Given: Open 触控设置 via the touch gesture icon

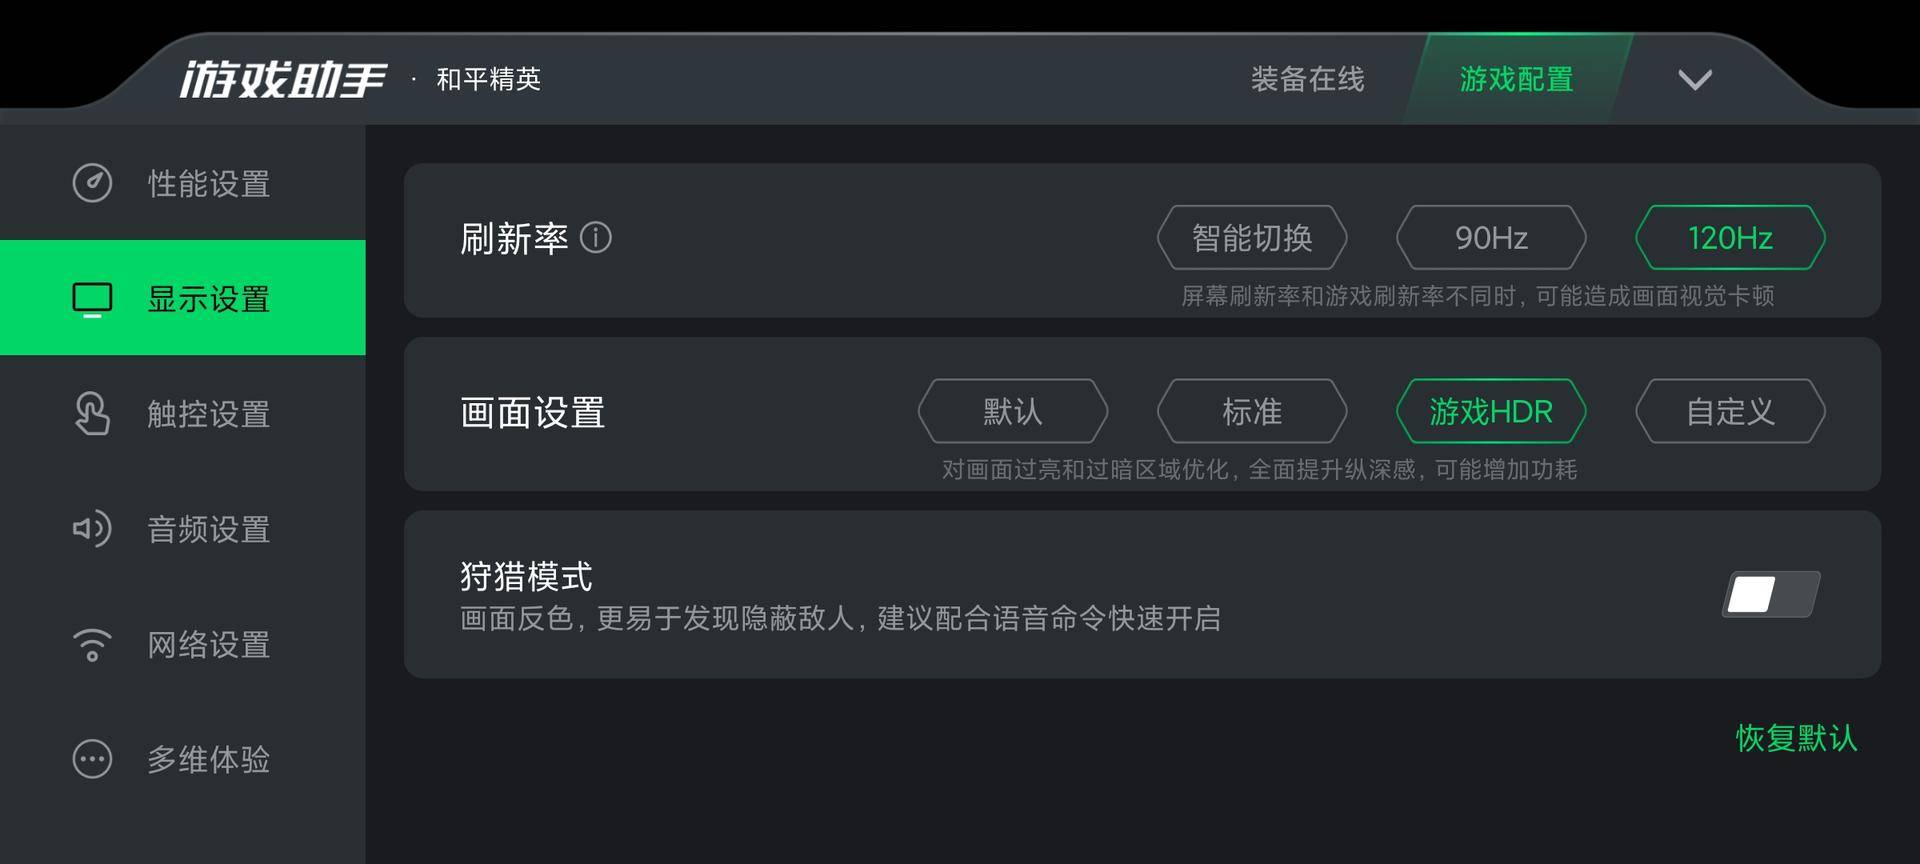Looking at the screenshot, I should [92, 414].
